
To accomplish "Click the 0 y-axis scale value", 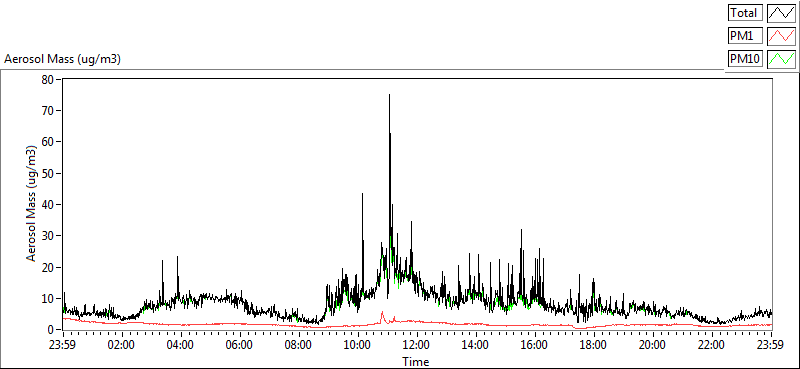I will tap(51, 330).
